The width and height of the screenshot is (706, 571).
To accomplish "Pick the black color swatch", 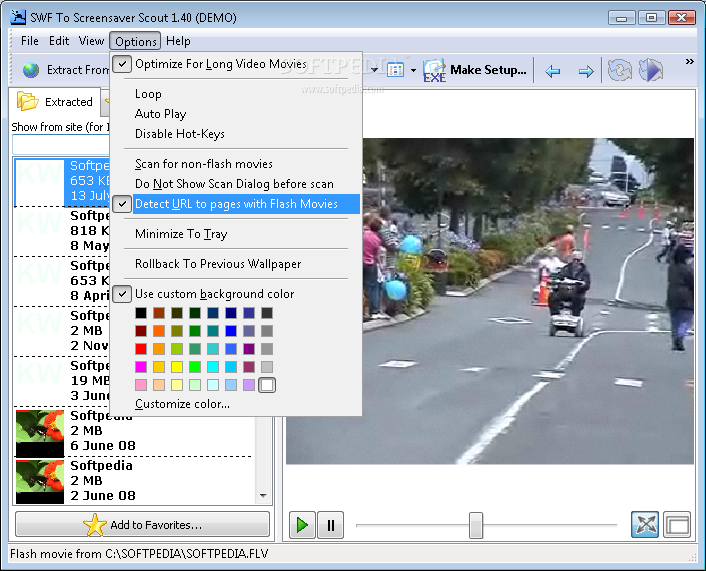I will [141, 313].
